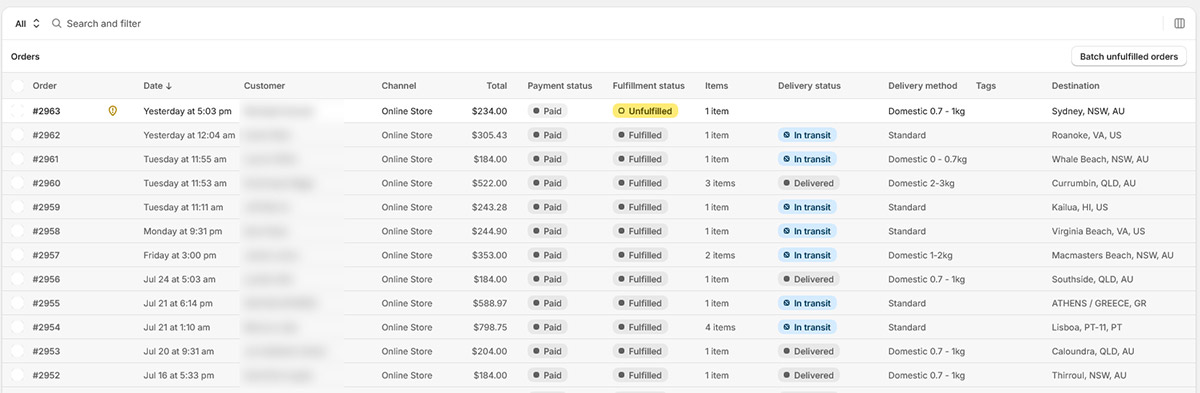Screen dimensions: 1200x393
Task: Select checkbox for order #2963
Action: coord(17,111)
